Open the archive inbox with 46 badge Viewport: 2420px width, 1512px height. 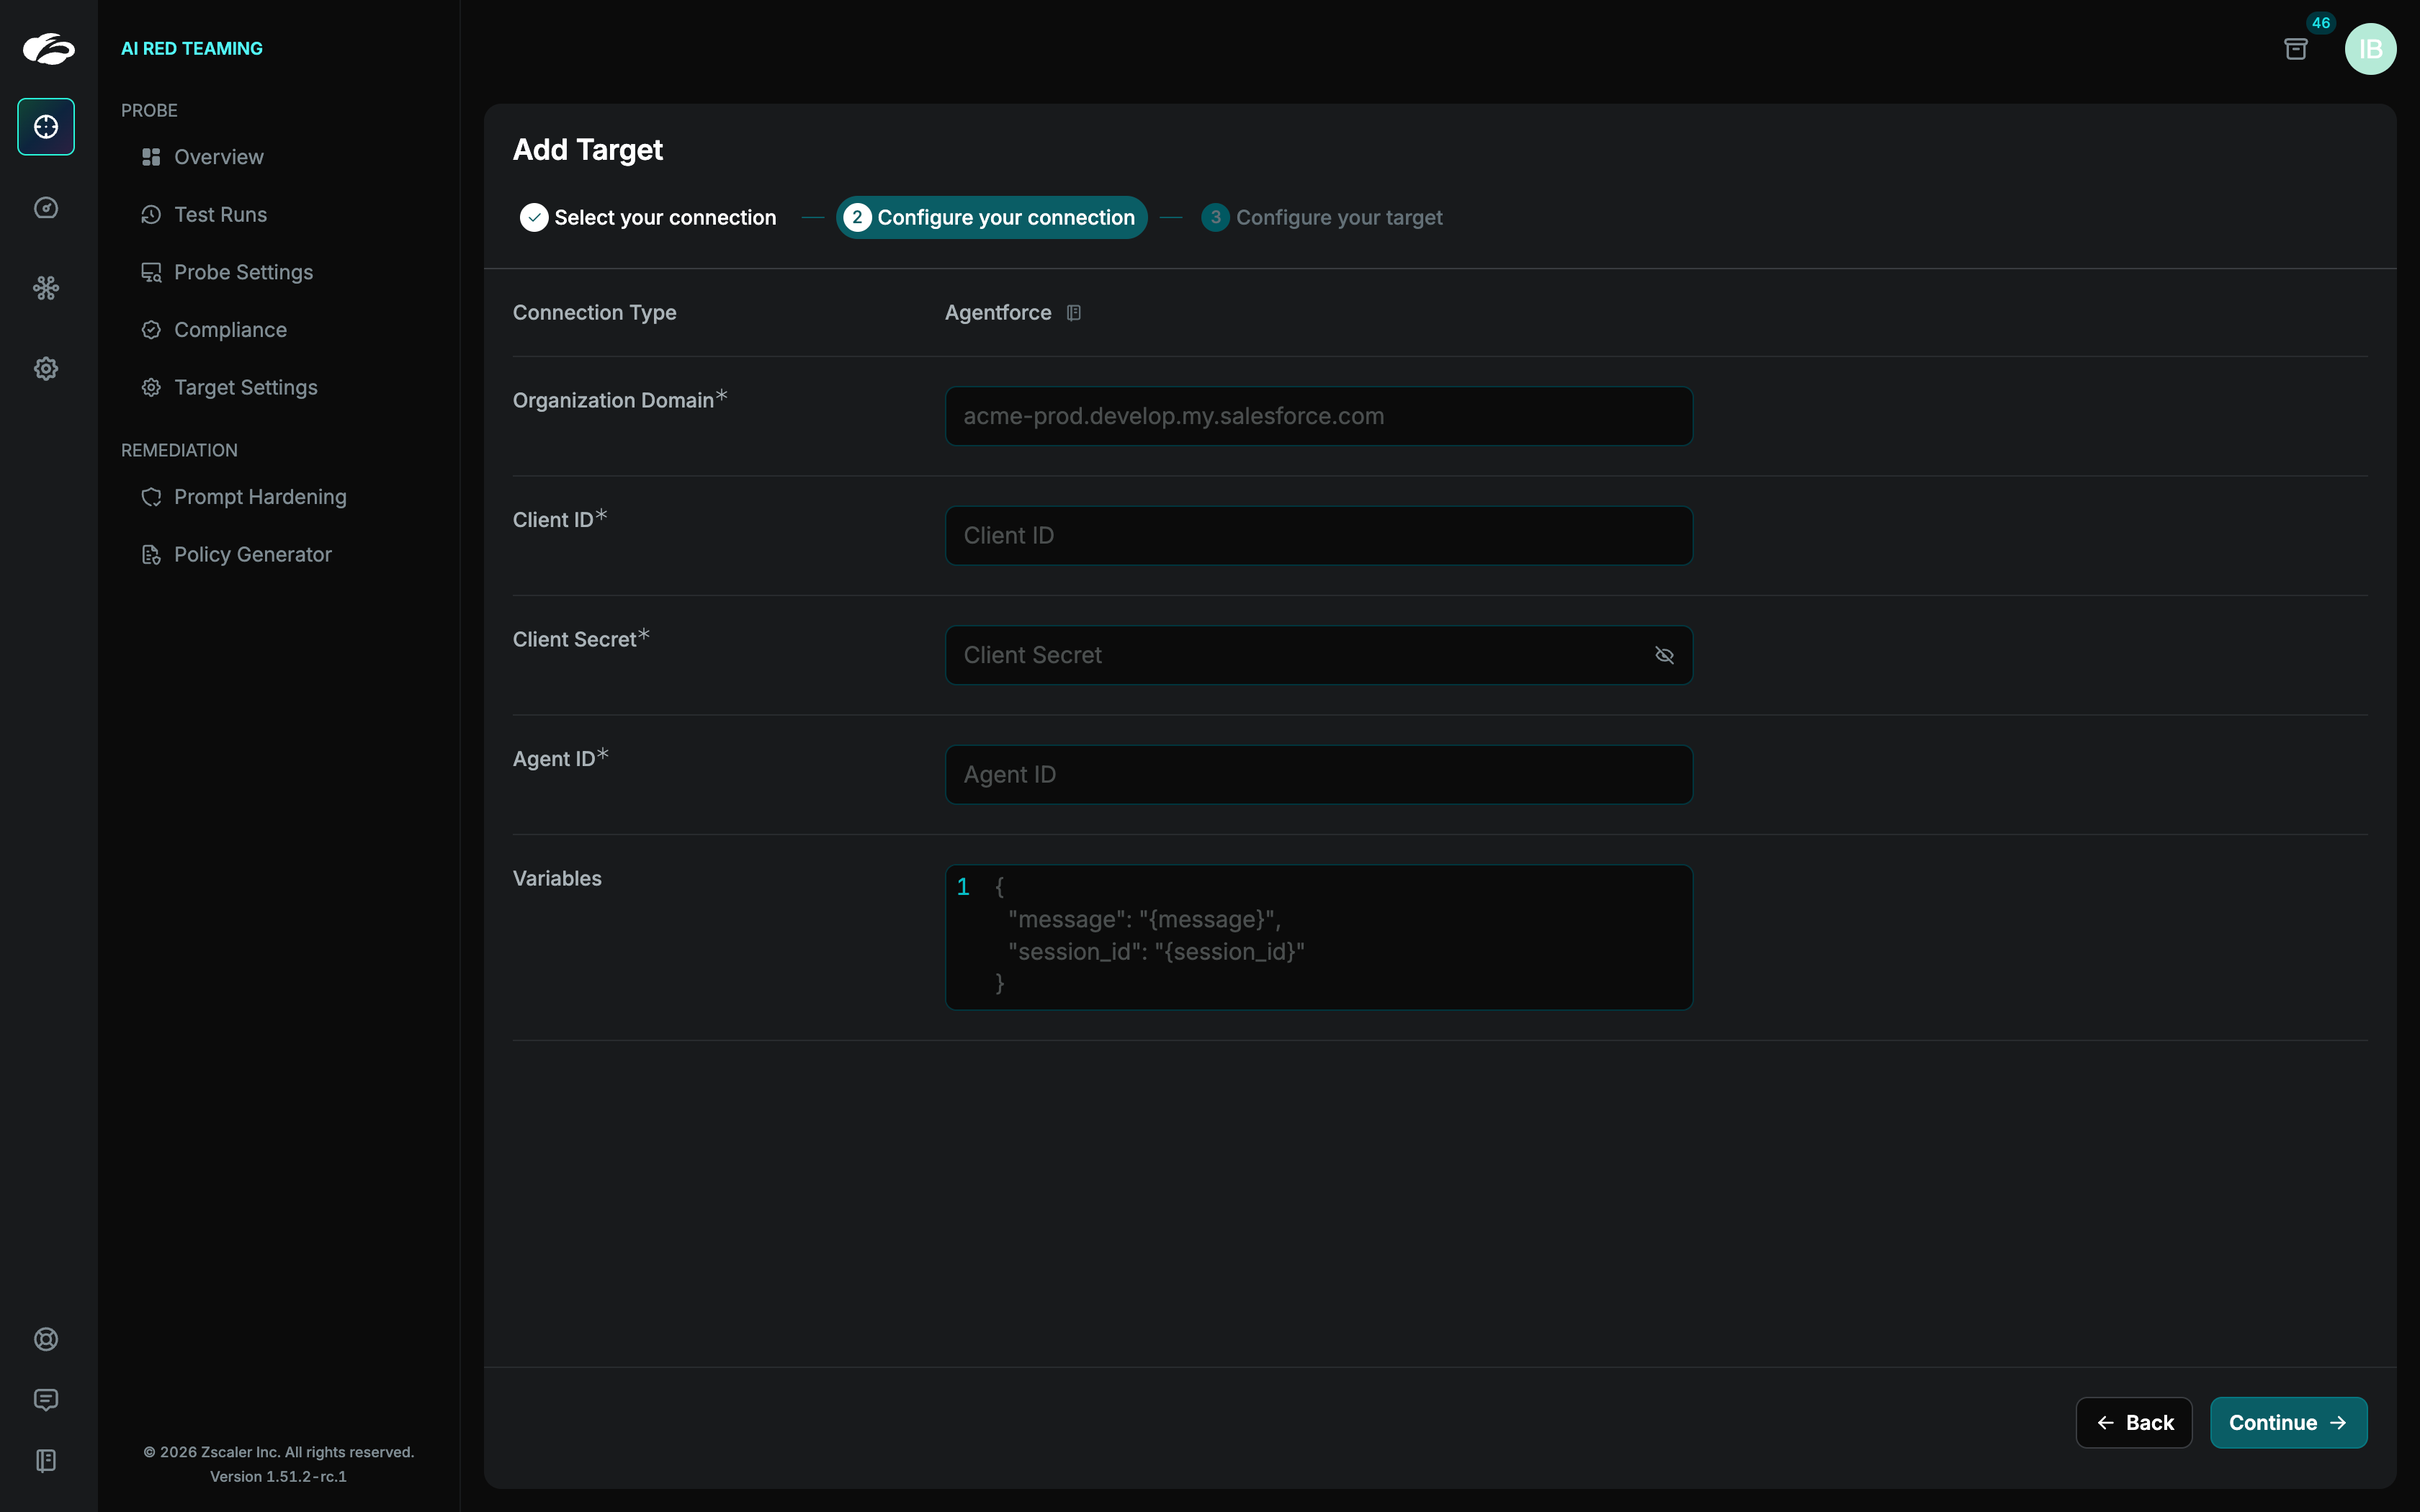point(2296,49)
